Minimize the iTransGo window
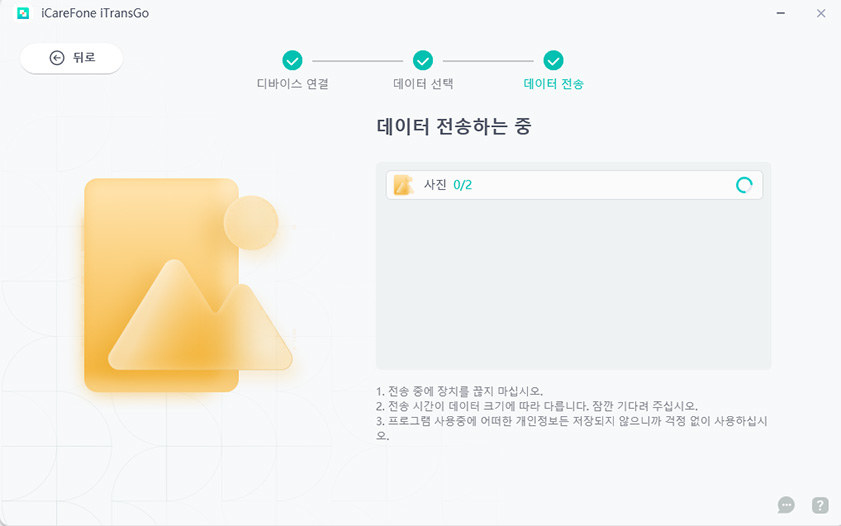Image resolution: width=841 pixels, height=526 pixels. [780, 13]
